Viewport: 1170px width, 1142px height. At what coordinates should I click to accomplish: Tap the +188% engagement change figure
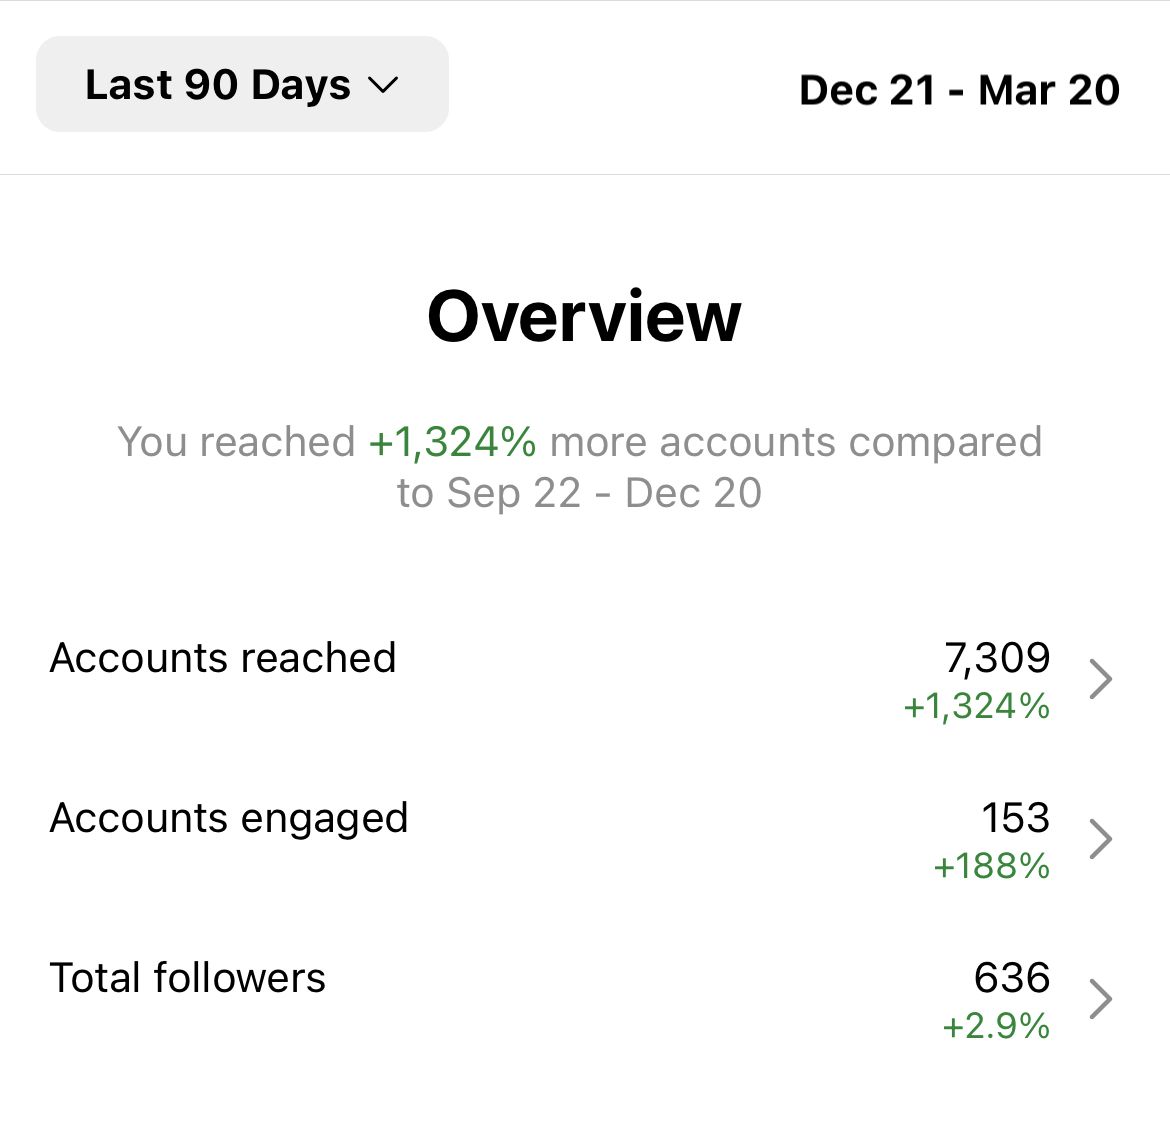(x=991, y=866)
